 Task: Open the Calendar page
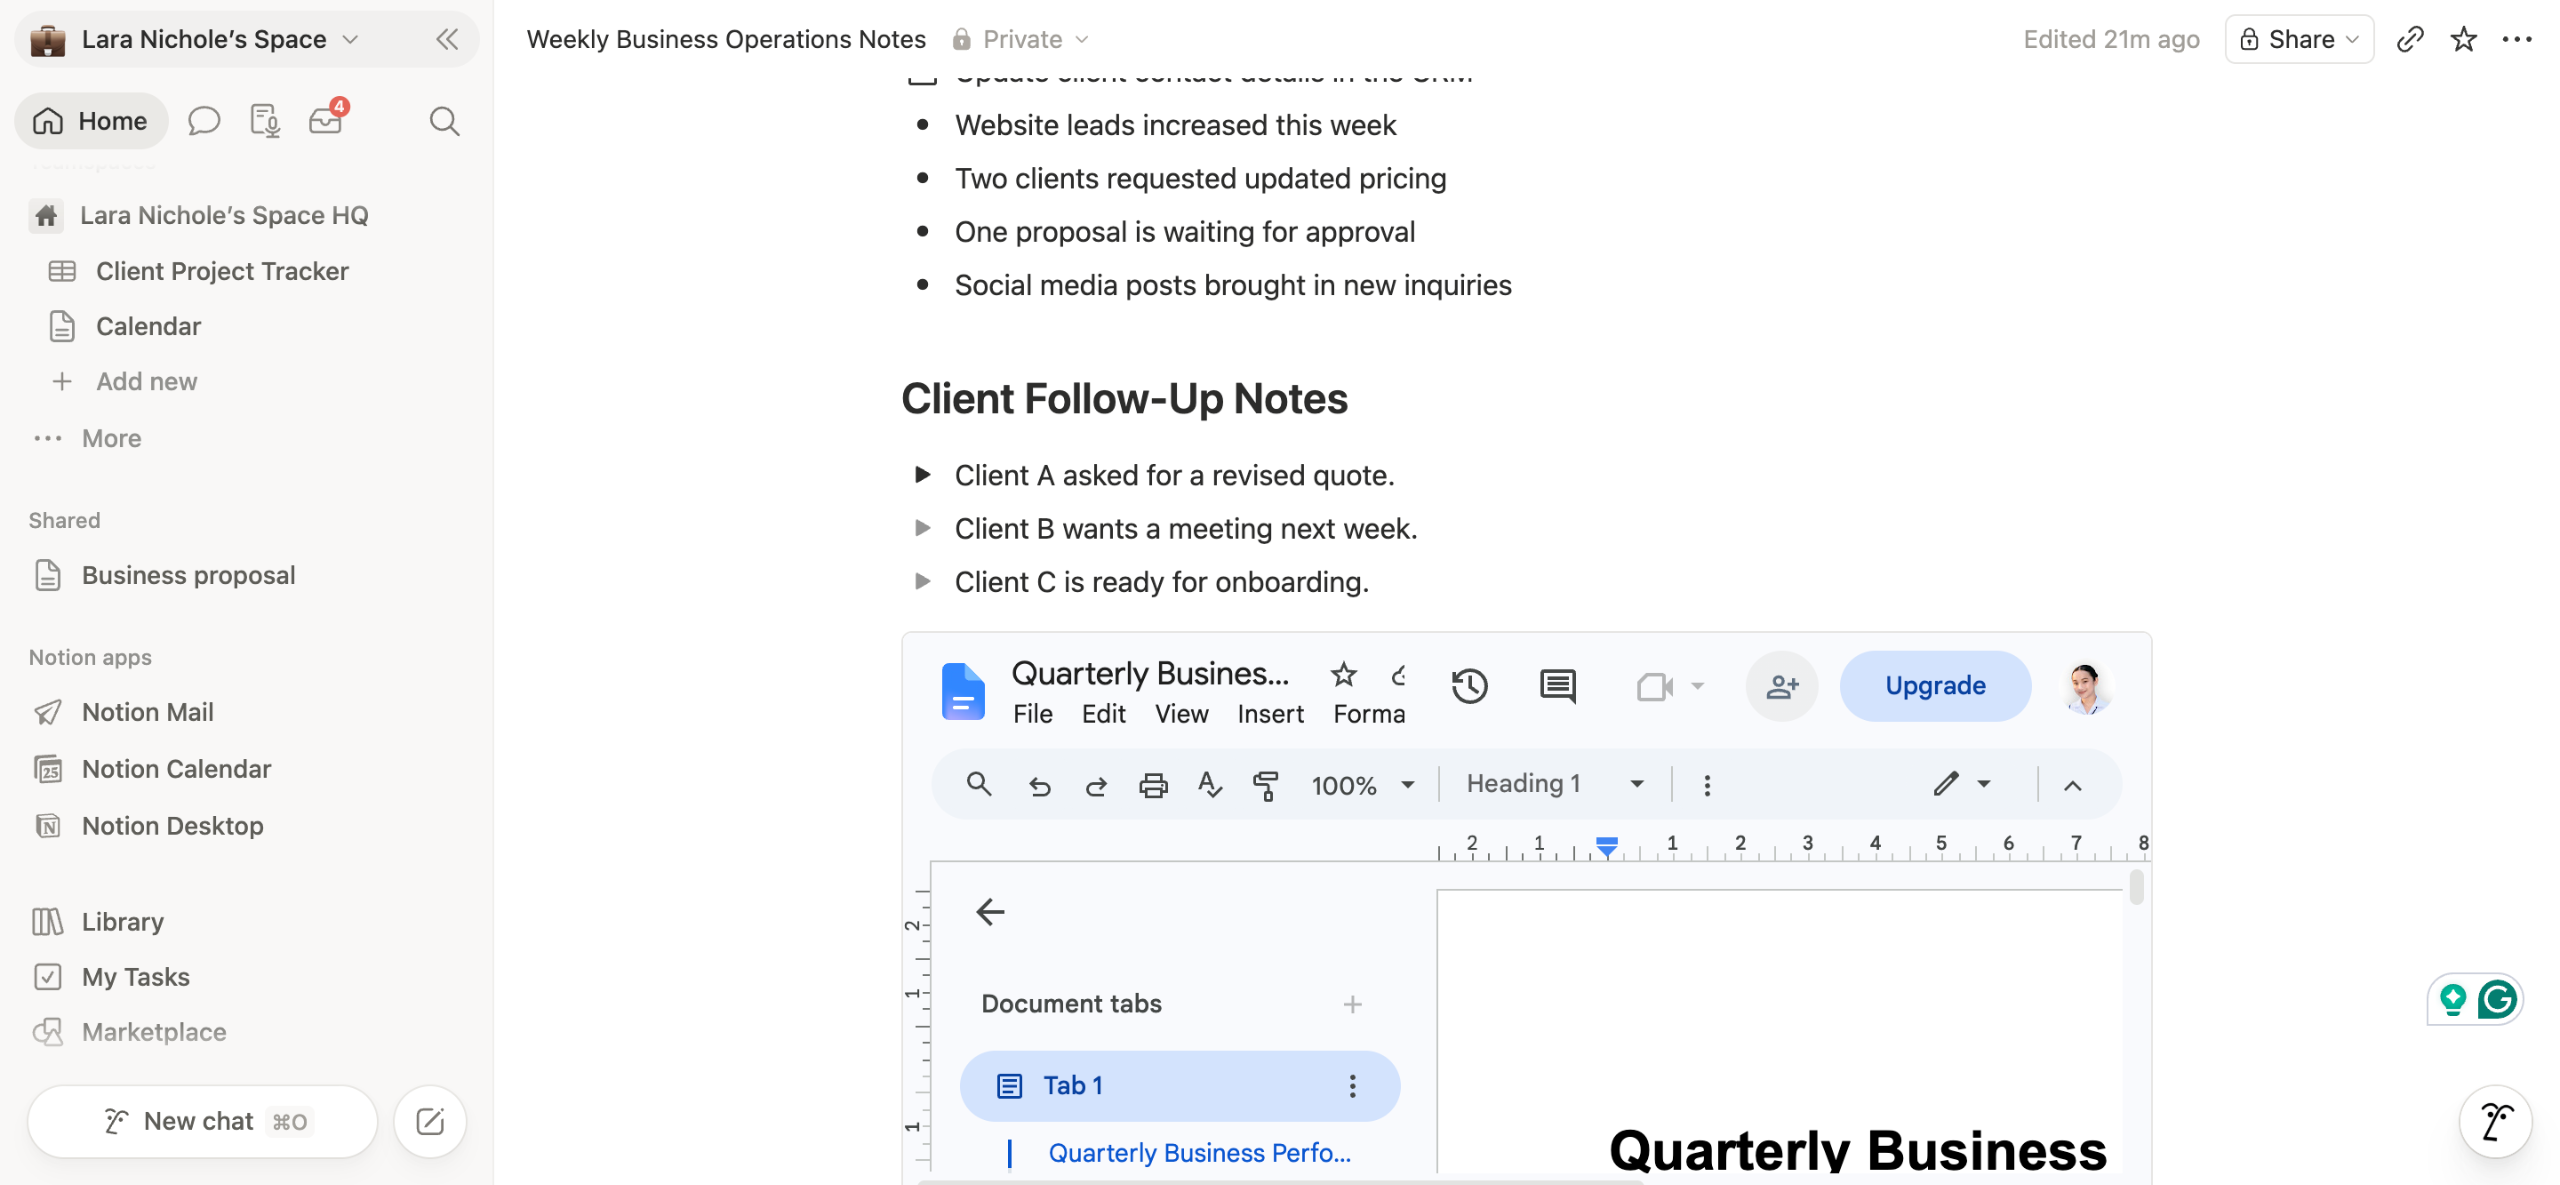pyautogui.click(x=148, y=326)
